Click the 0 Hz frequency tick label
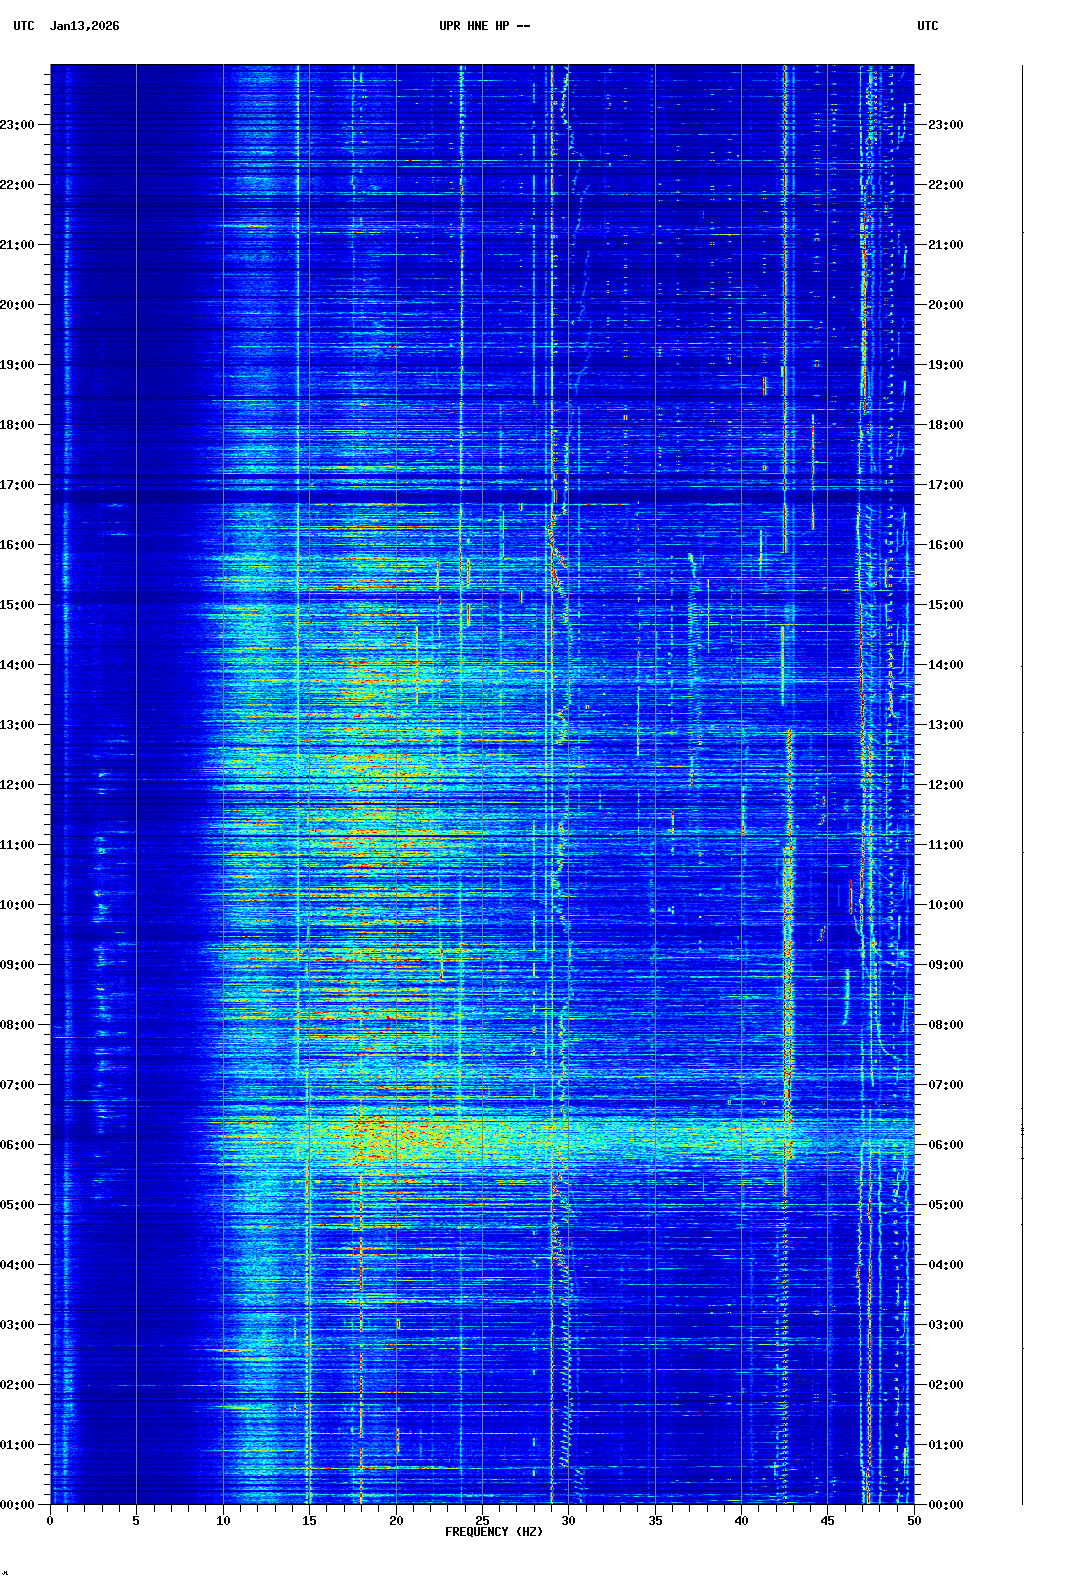Image resolution: width=1066 pixels, height=1584 pixels. (x=50, y=1521)
